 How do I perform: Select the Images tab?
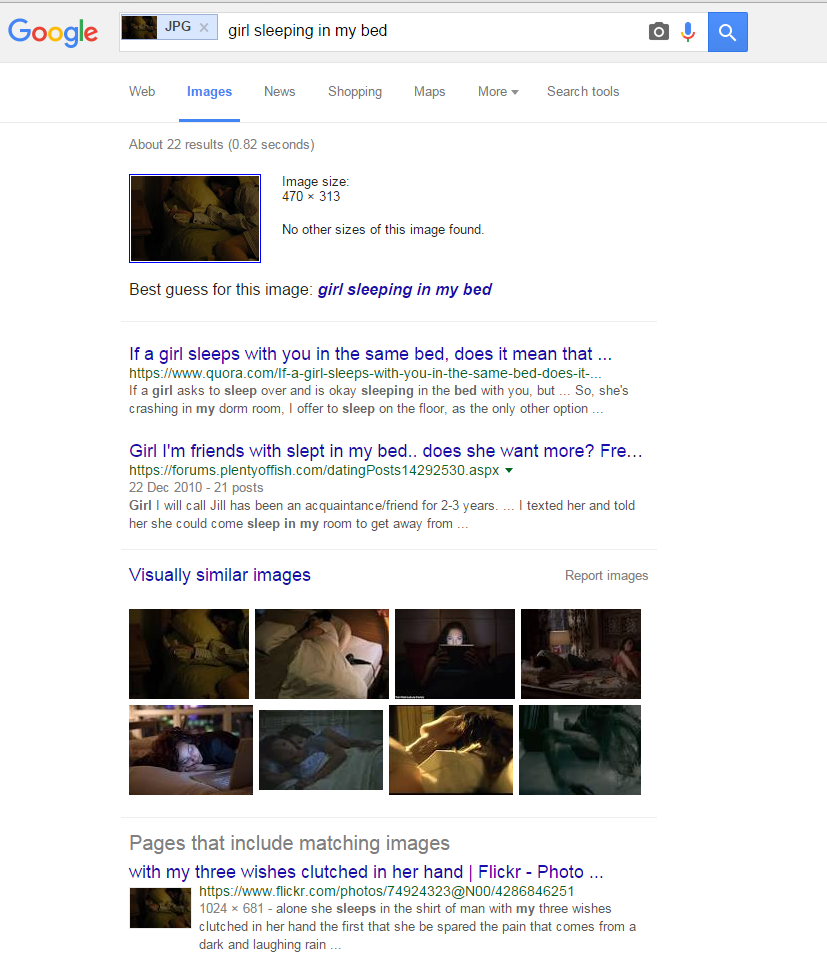(209, 92)
